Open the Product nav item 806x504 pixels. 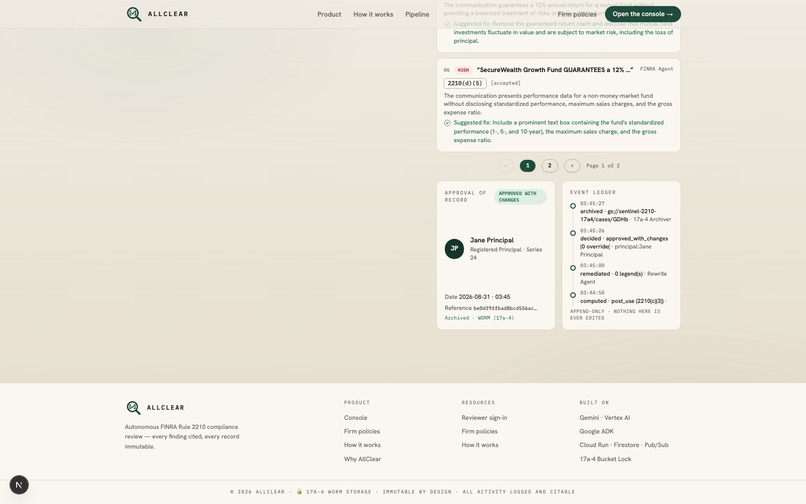tap(329, 14)
